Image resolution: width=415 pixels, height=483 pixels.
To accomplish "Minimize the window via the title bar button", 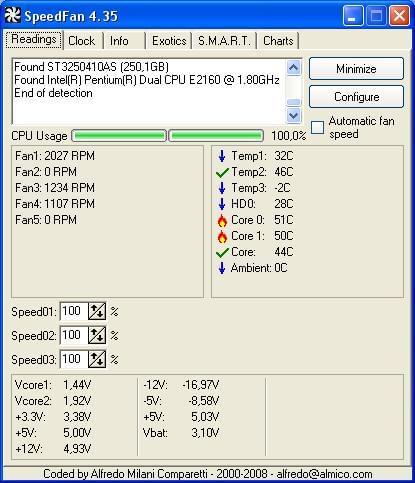I will click(353, 15).
